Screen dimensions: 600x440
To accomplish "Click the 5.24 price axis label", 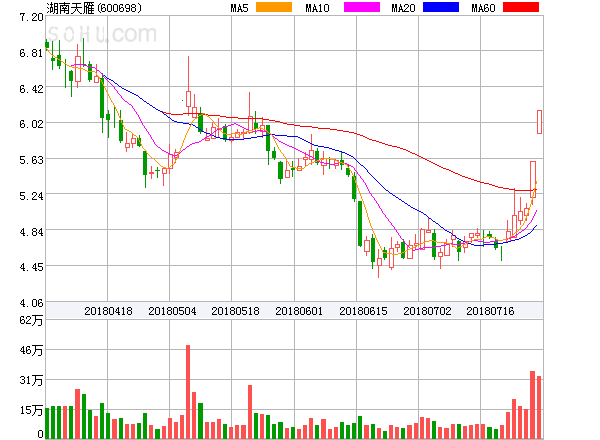I will pos(31,196).
